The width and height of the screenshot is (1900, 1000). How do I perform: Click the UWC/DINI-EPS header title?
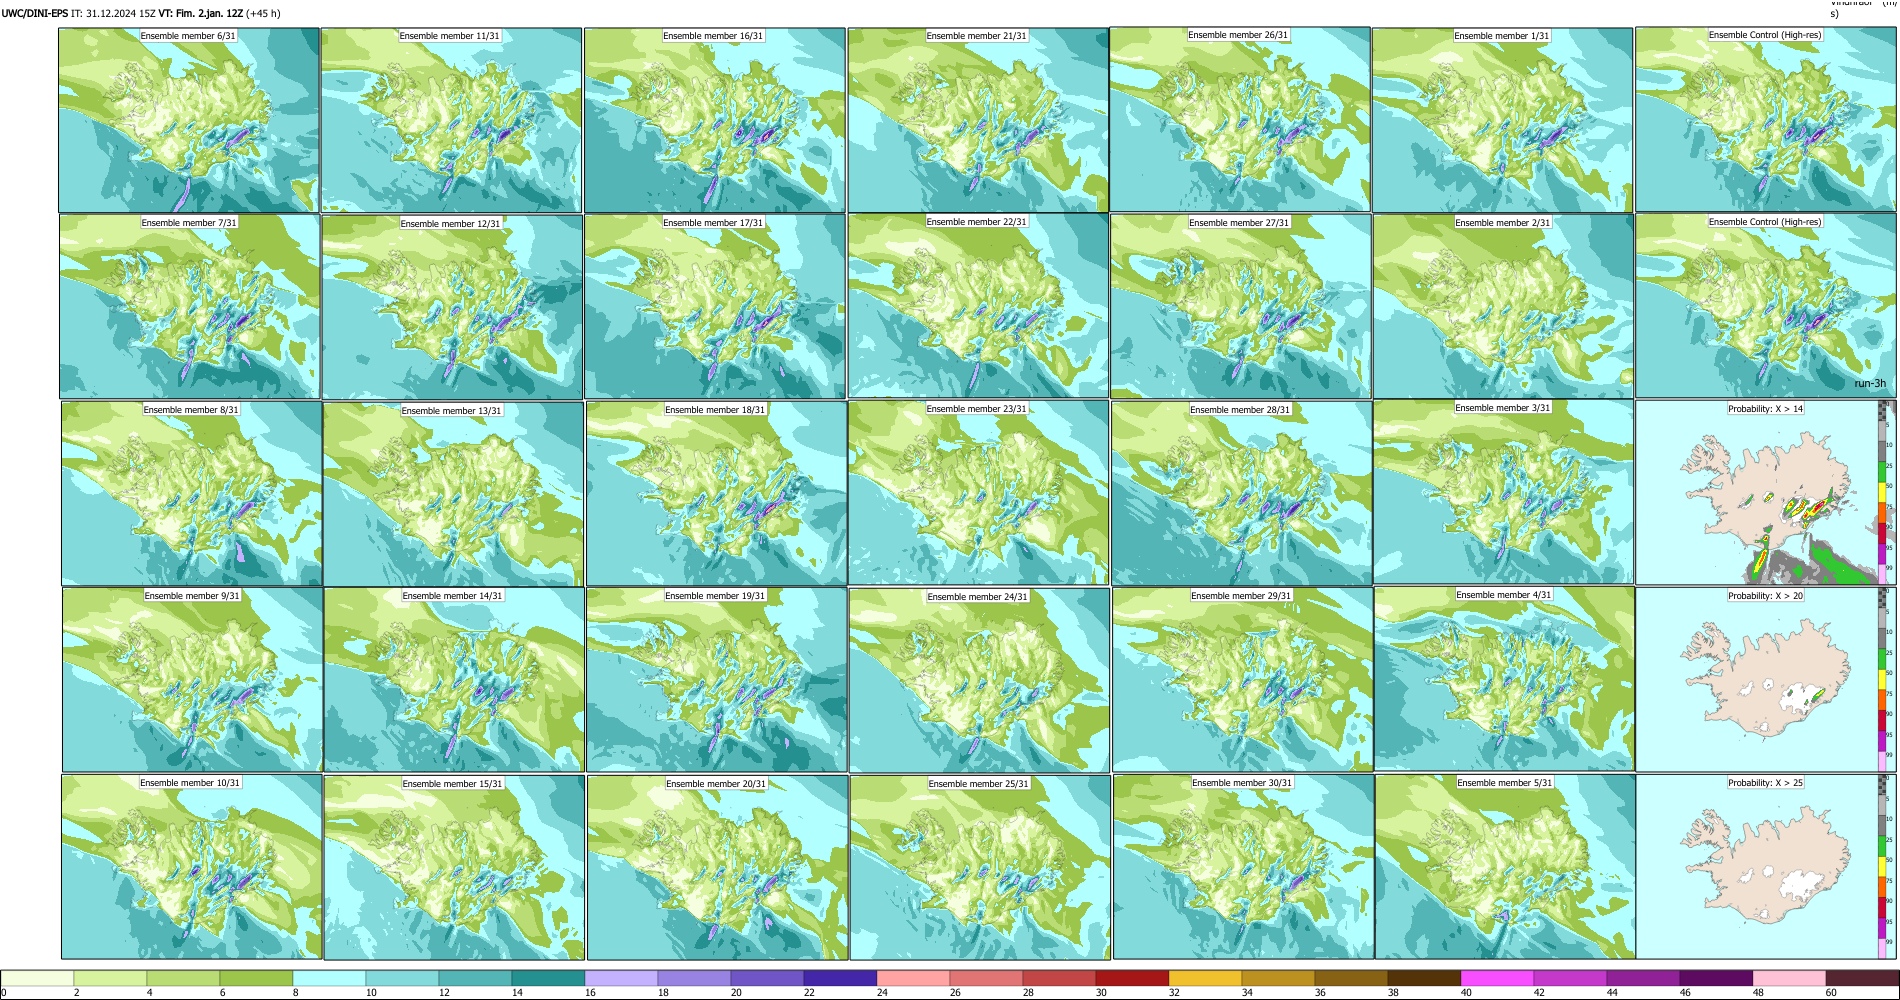[35, 14]
